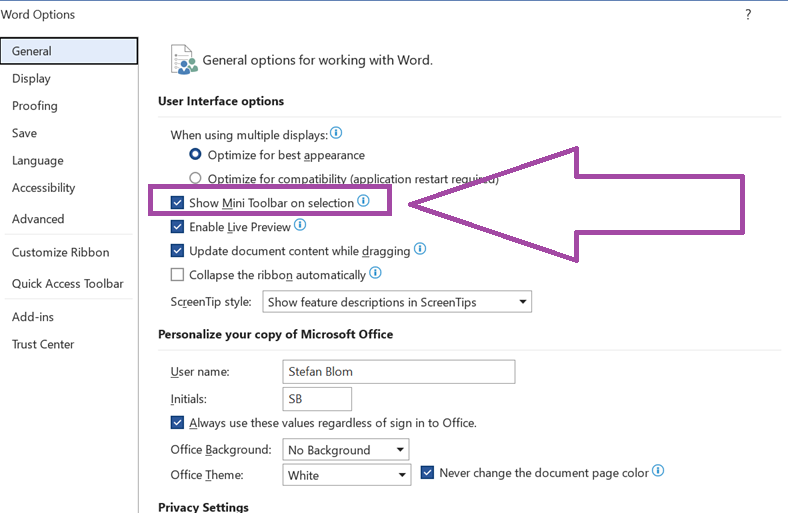Select Optimize for compatibility radio button
The width and height of the screenshot is (788, 513).
pos(195,178)
